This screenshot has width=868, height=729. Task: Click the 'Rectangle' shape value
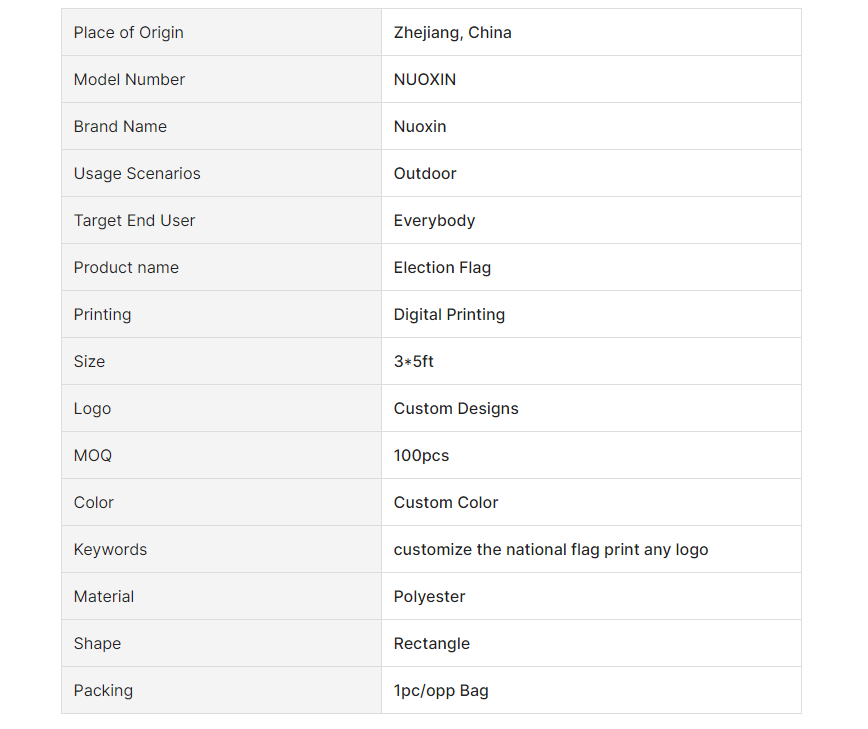(431, 644)
